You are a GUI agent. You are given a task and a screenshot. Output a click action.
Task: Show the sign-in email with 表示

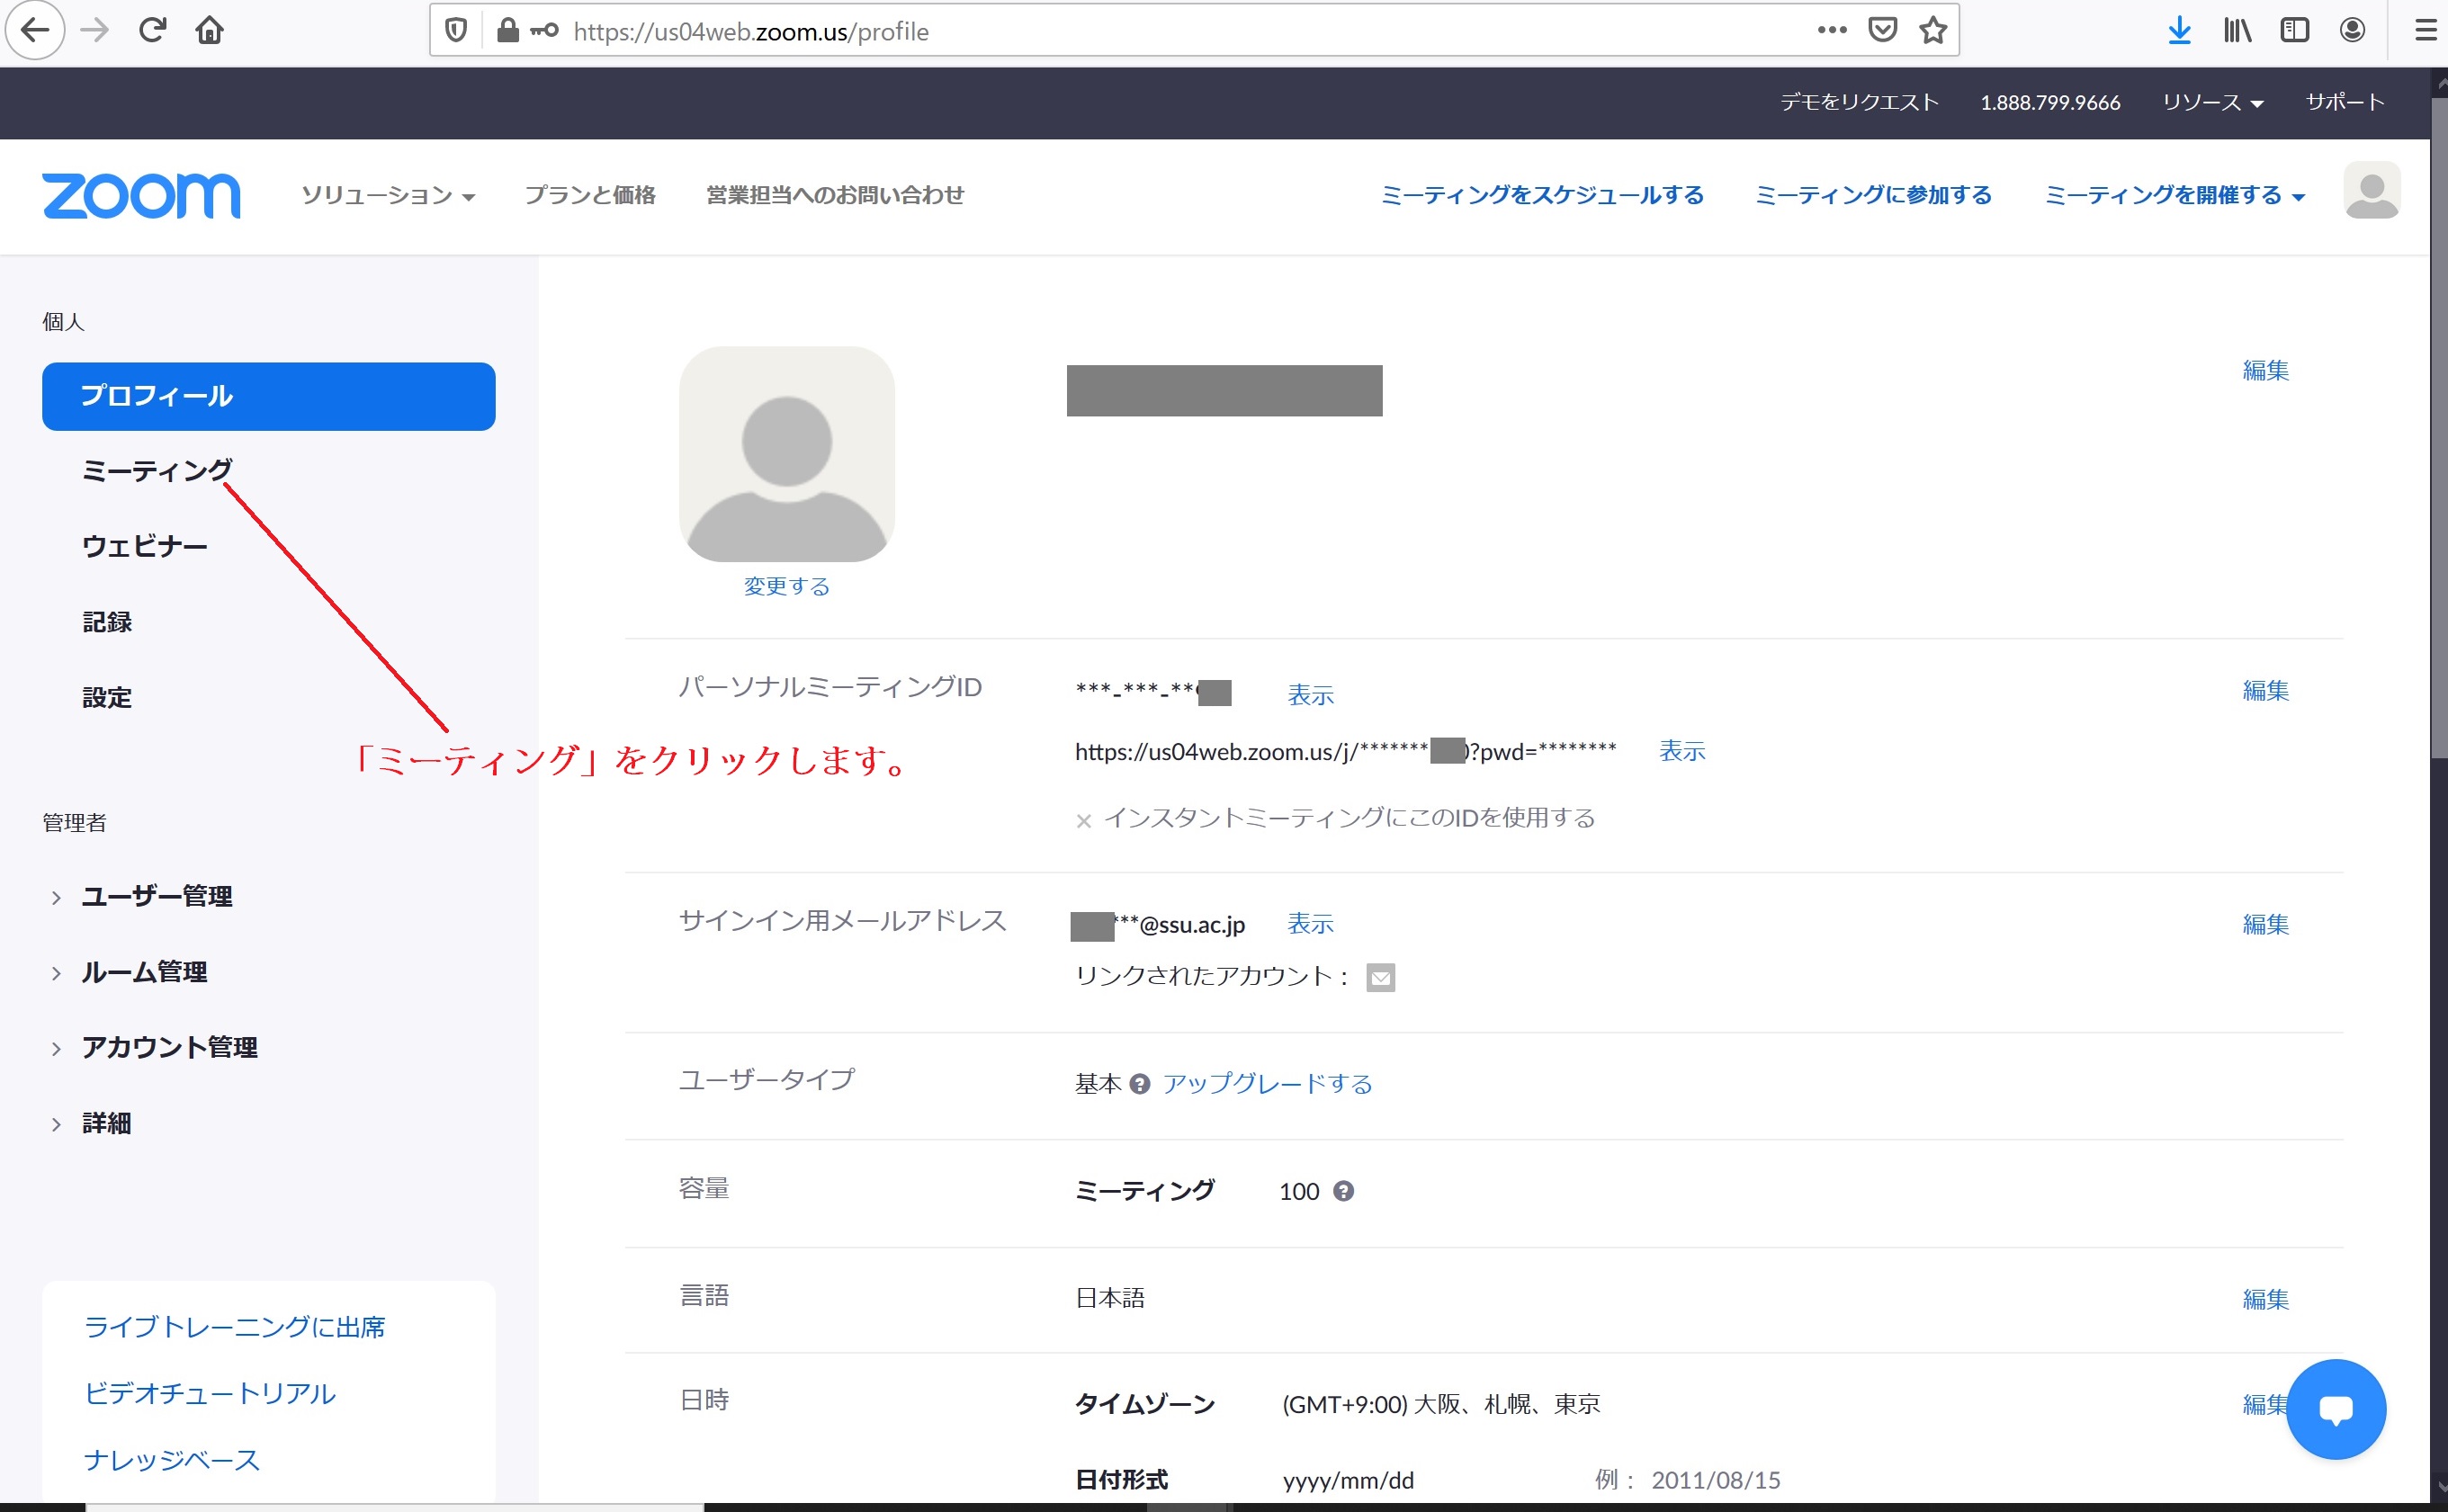pos(1311,923)
